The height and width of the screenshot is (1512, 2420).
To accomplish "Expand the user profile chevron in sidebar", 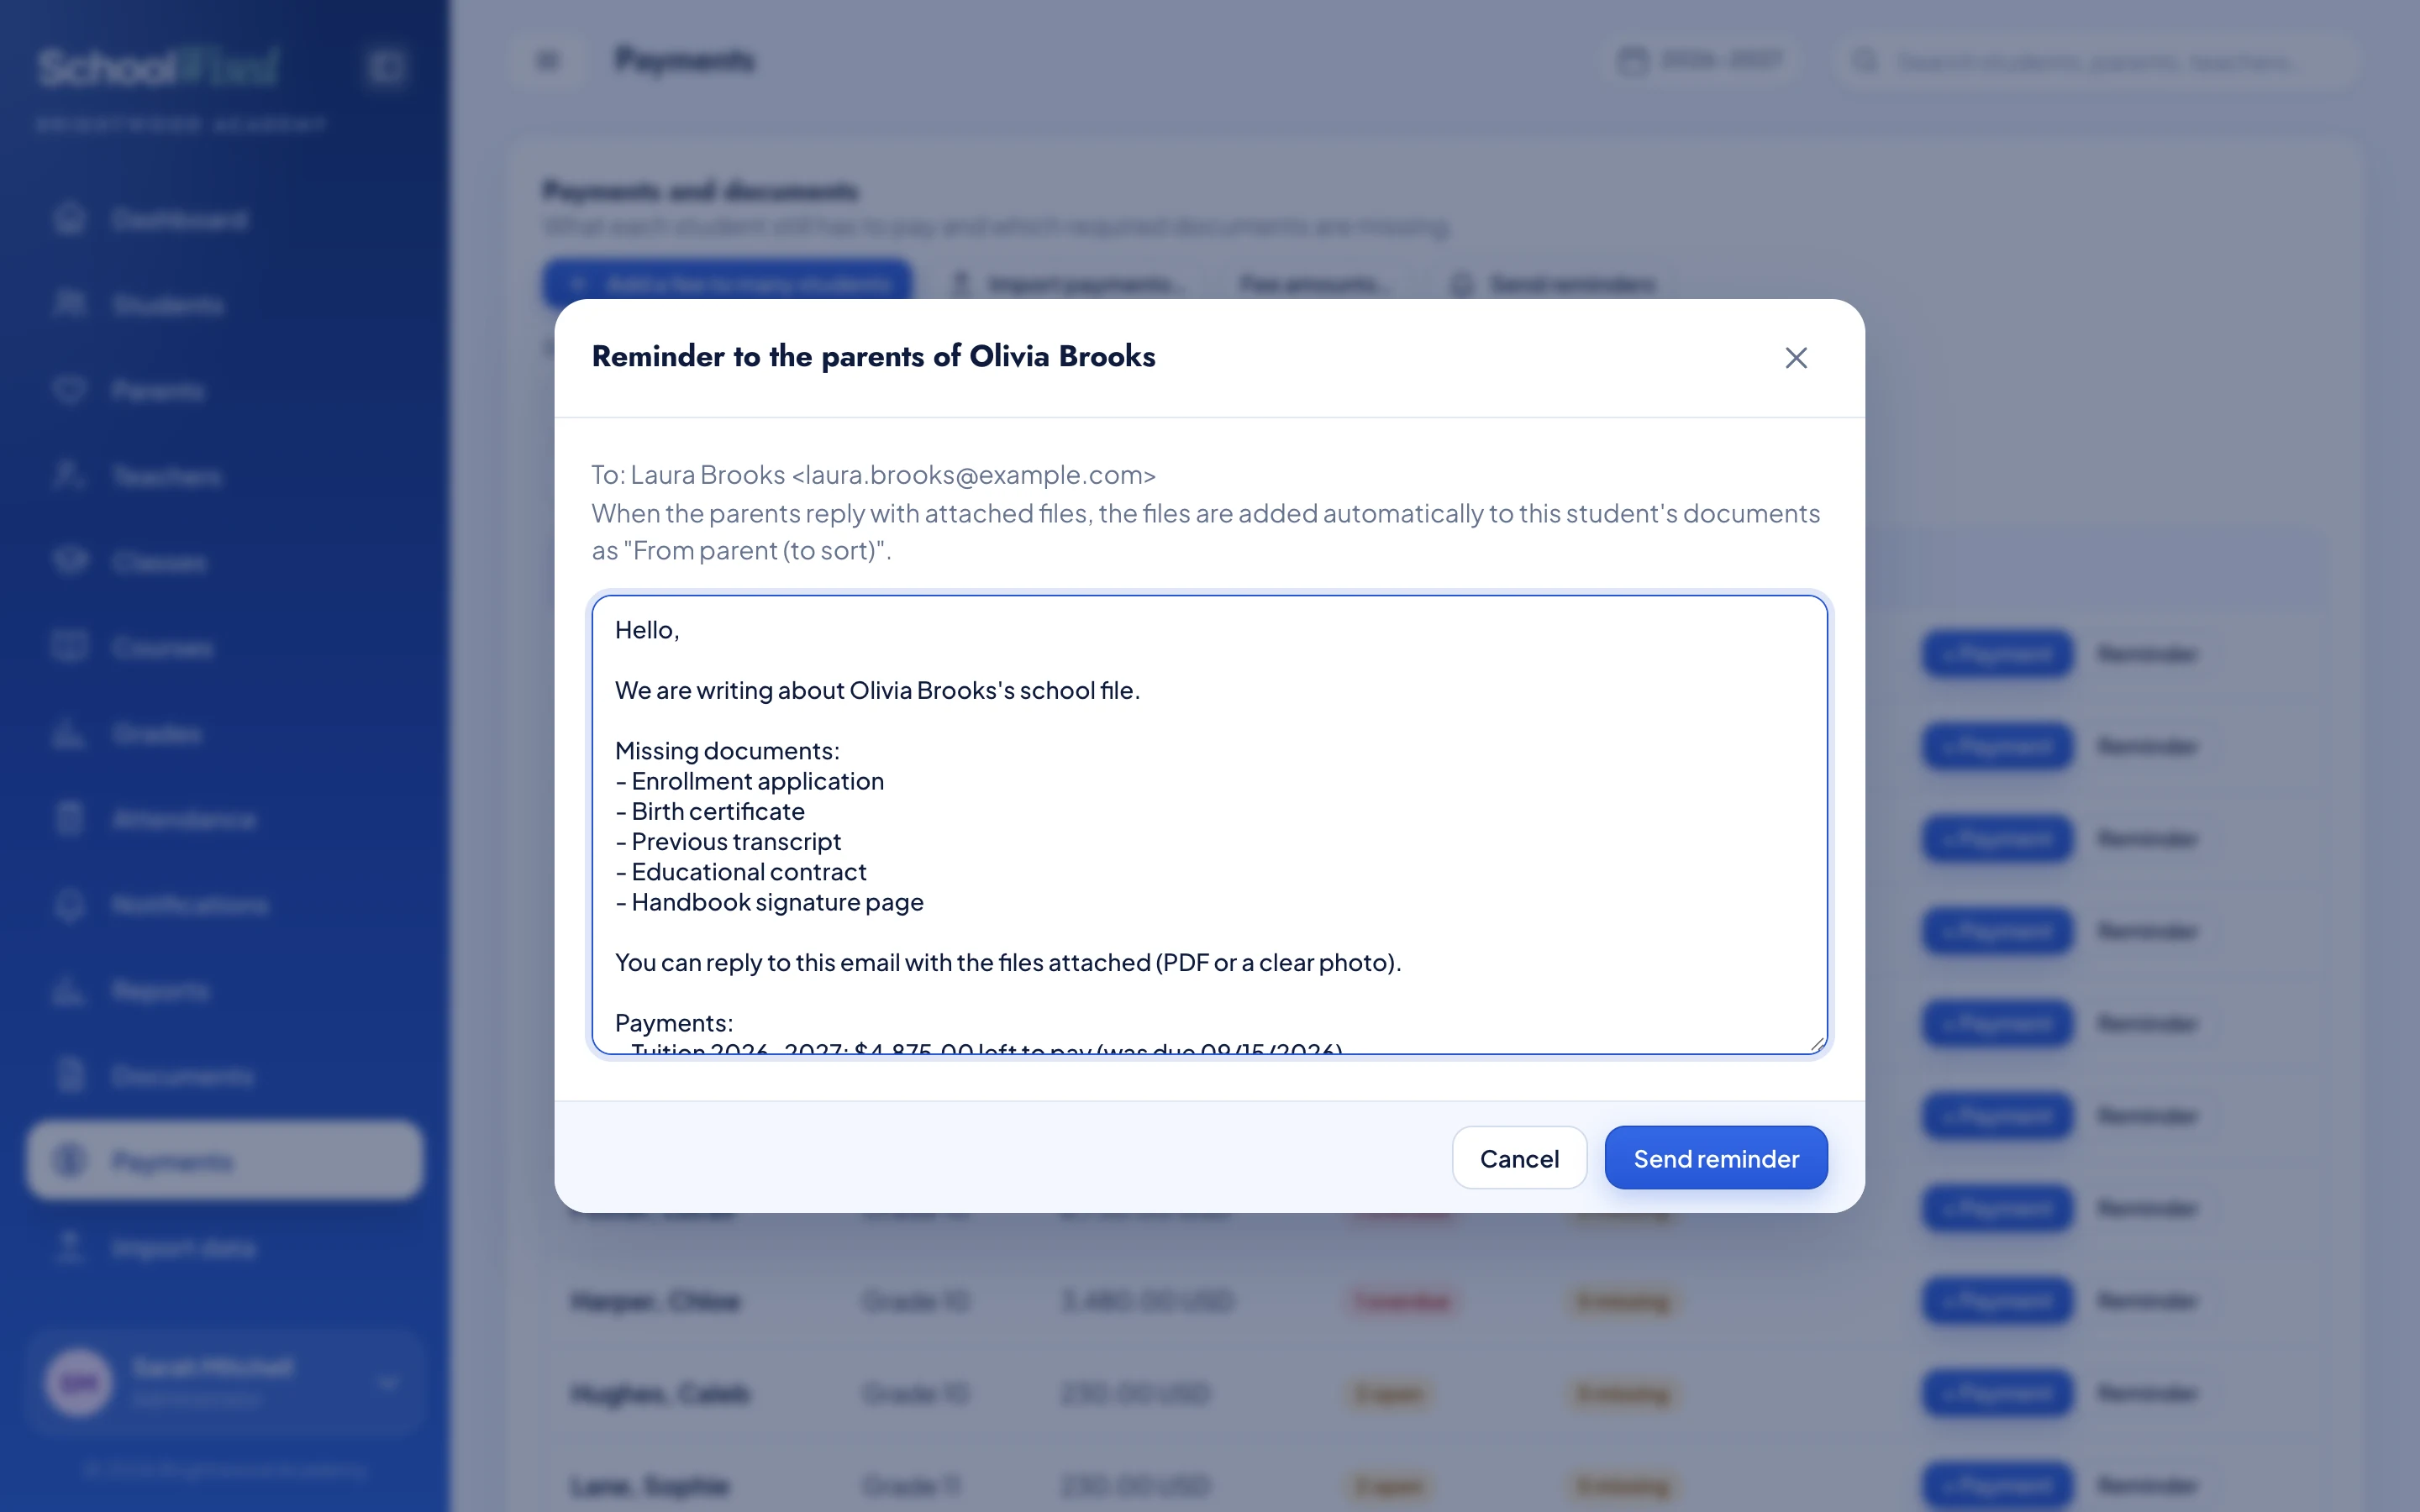I will coord(388,1383).
